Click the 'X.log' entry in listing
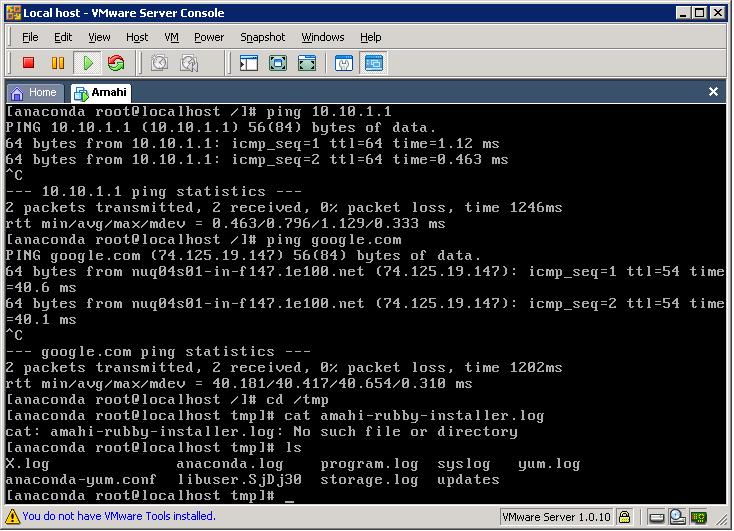 [x=27, y=464]
